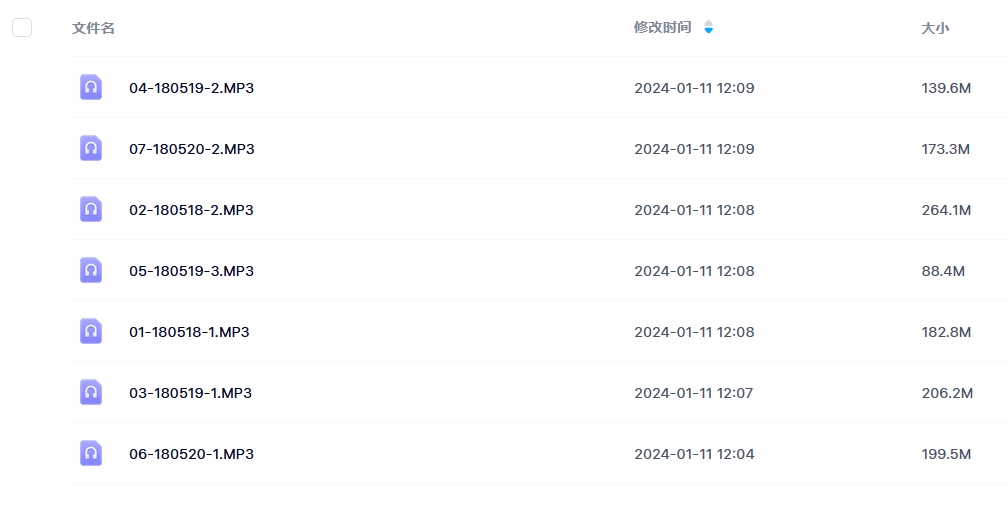Click the audio icon for 04-180519-2.MP3
The image size is (1008, 506).
pos(91,87)
